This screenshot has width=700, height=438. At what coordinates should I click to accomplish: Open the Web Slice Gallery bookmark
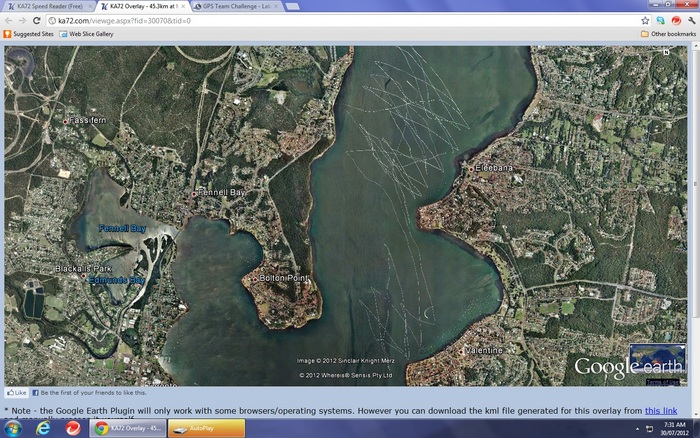click(90, 33)
